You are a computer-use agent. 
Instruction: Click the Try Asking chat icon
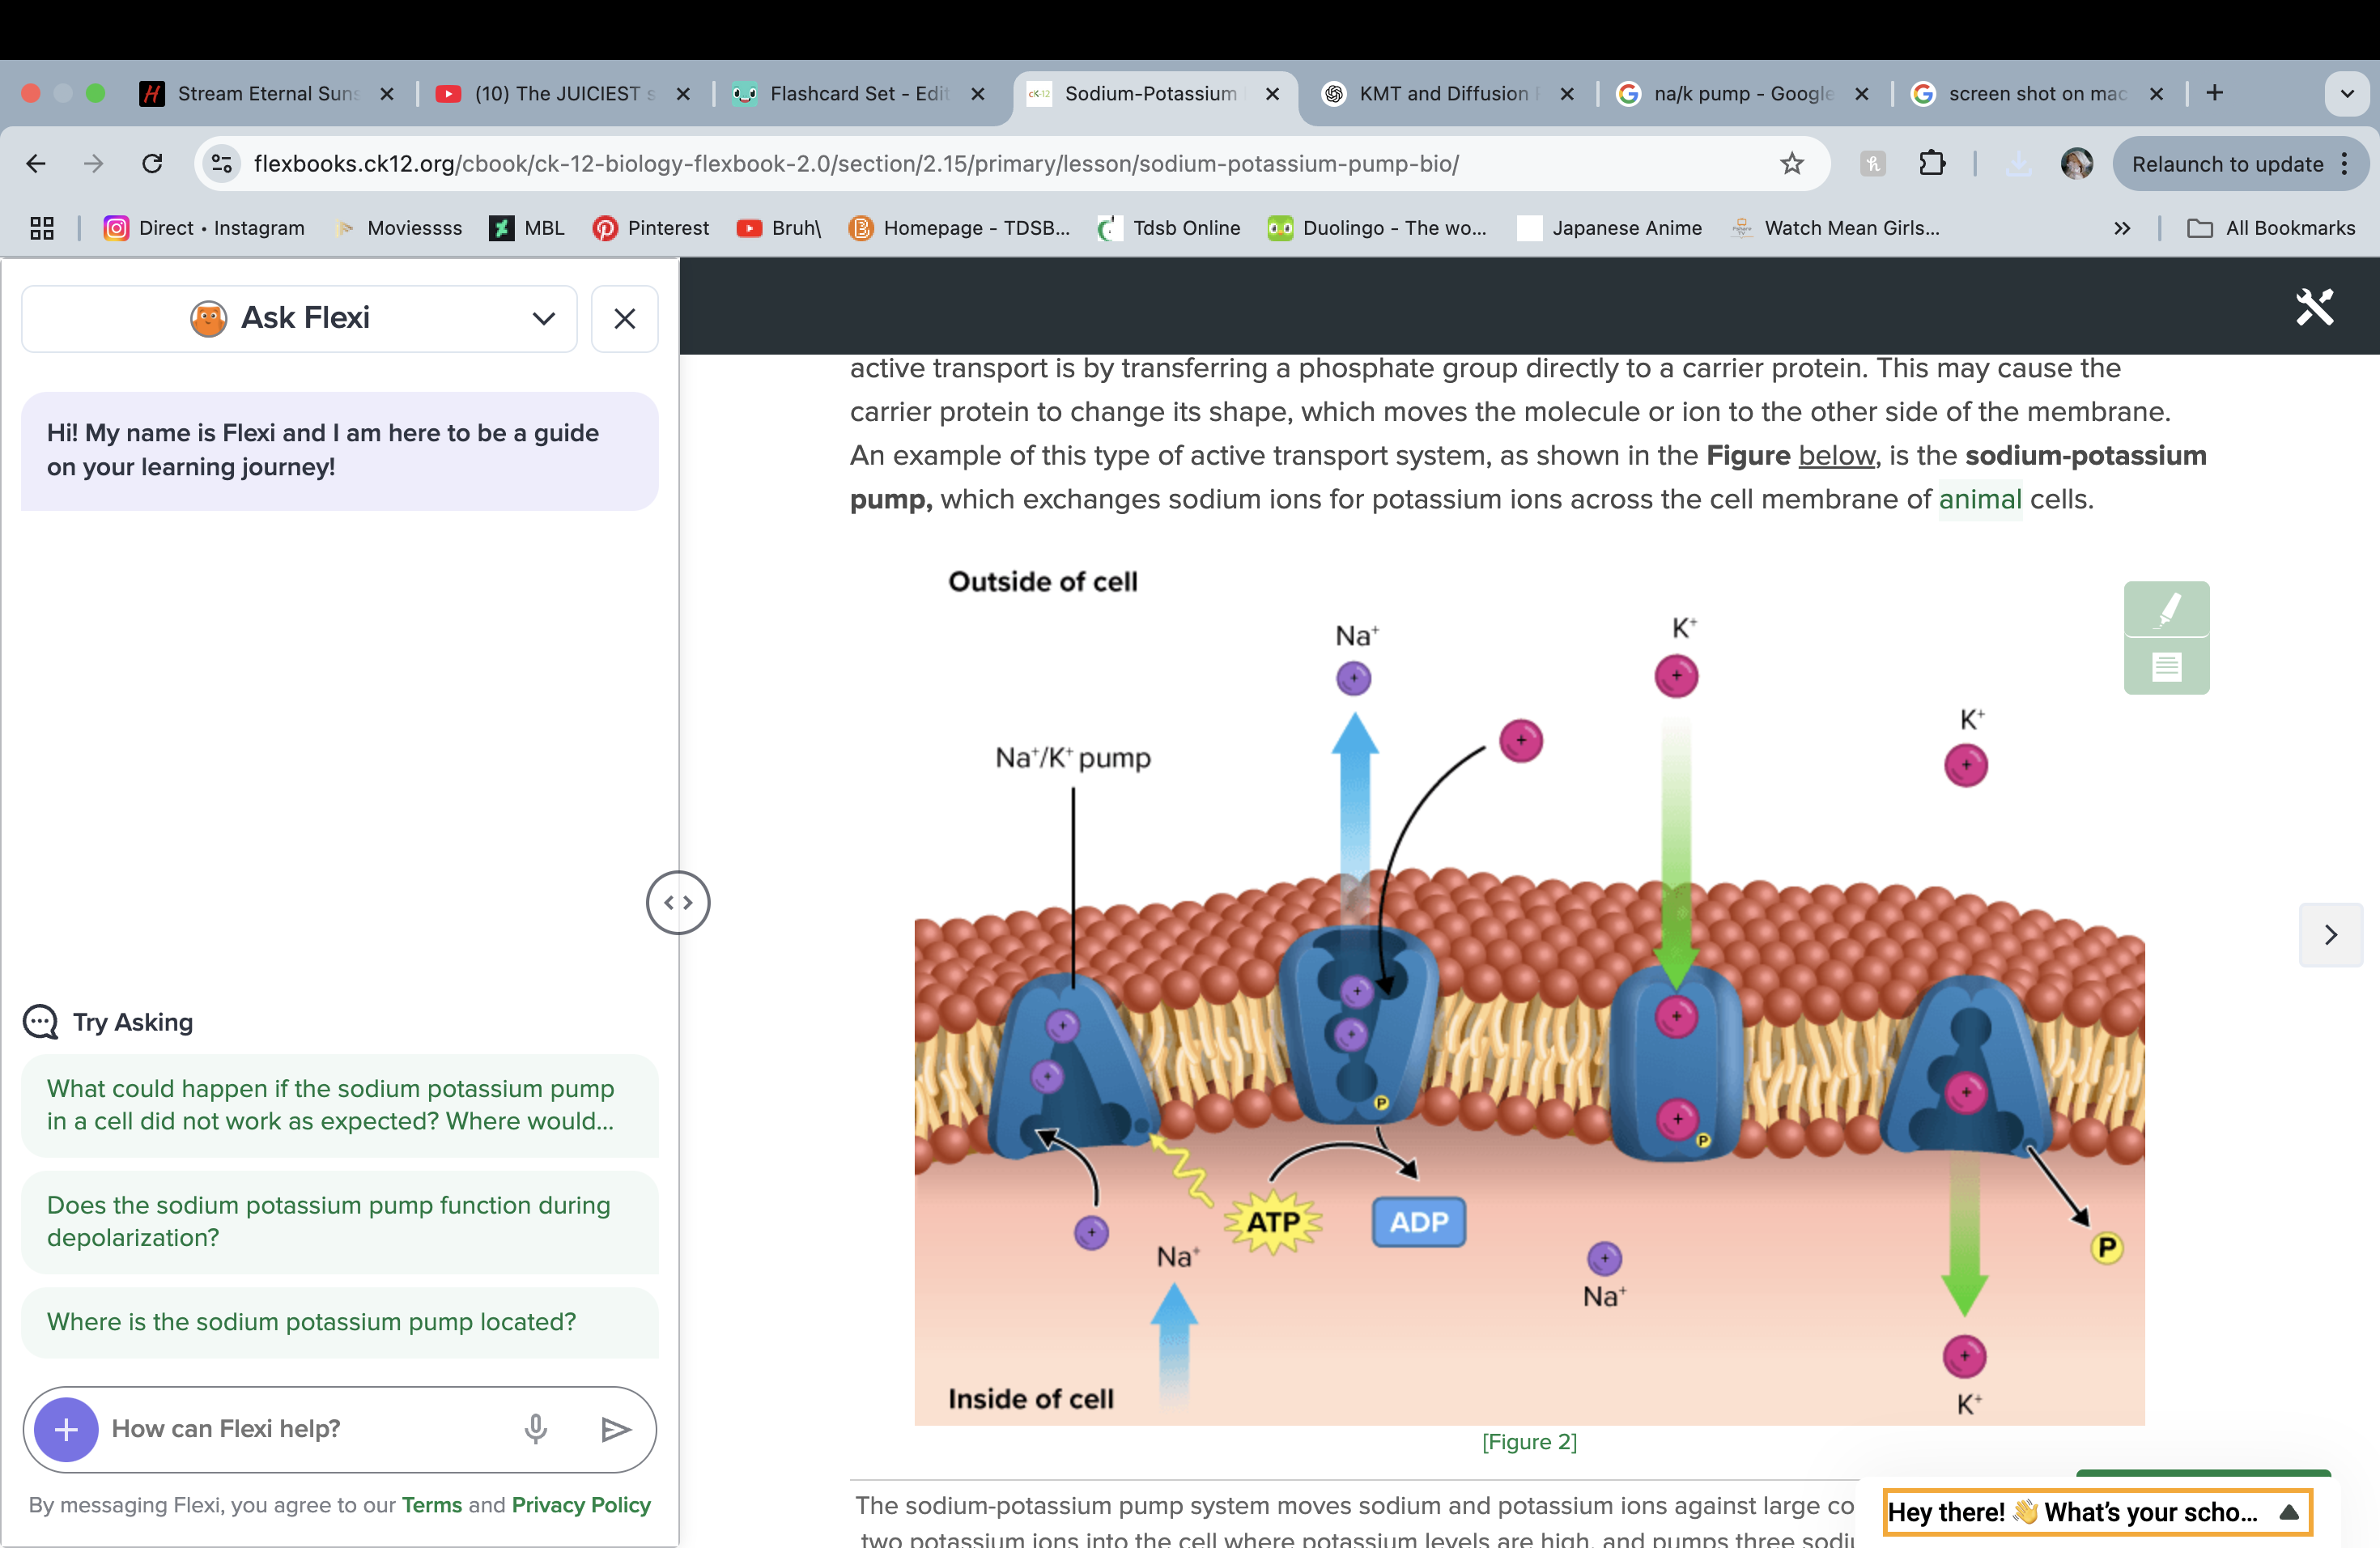[x=40, y=1022]
